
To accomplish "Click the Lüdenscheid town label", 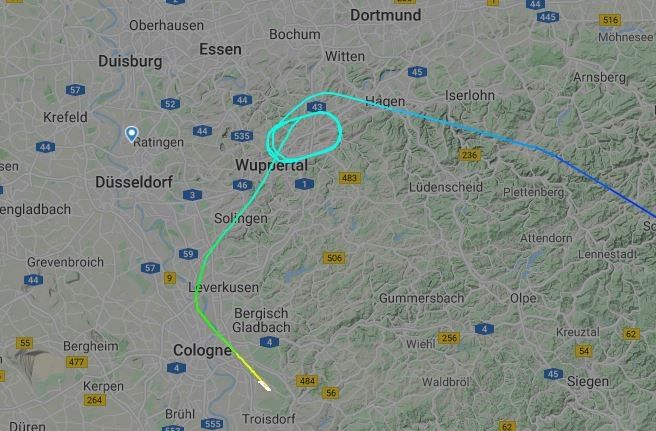I will click(446, 187).
